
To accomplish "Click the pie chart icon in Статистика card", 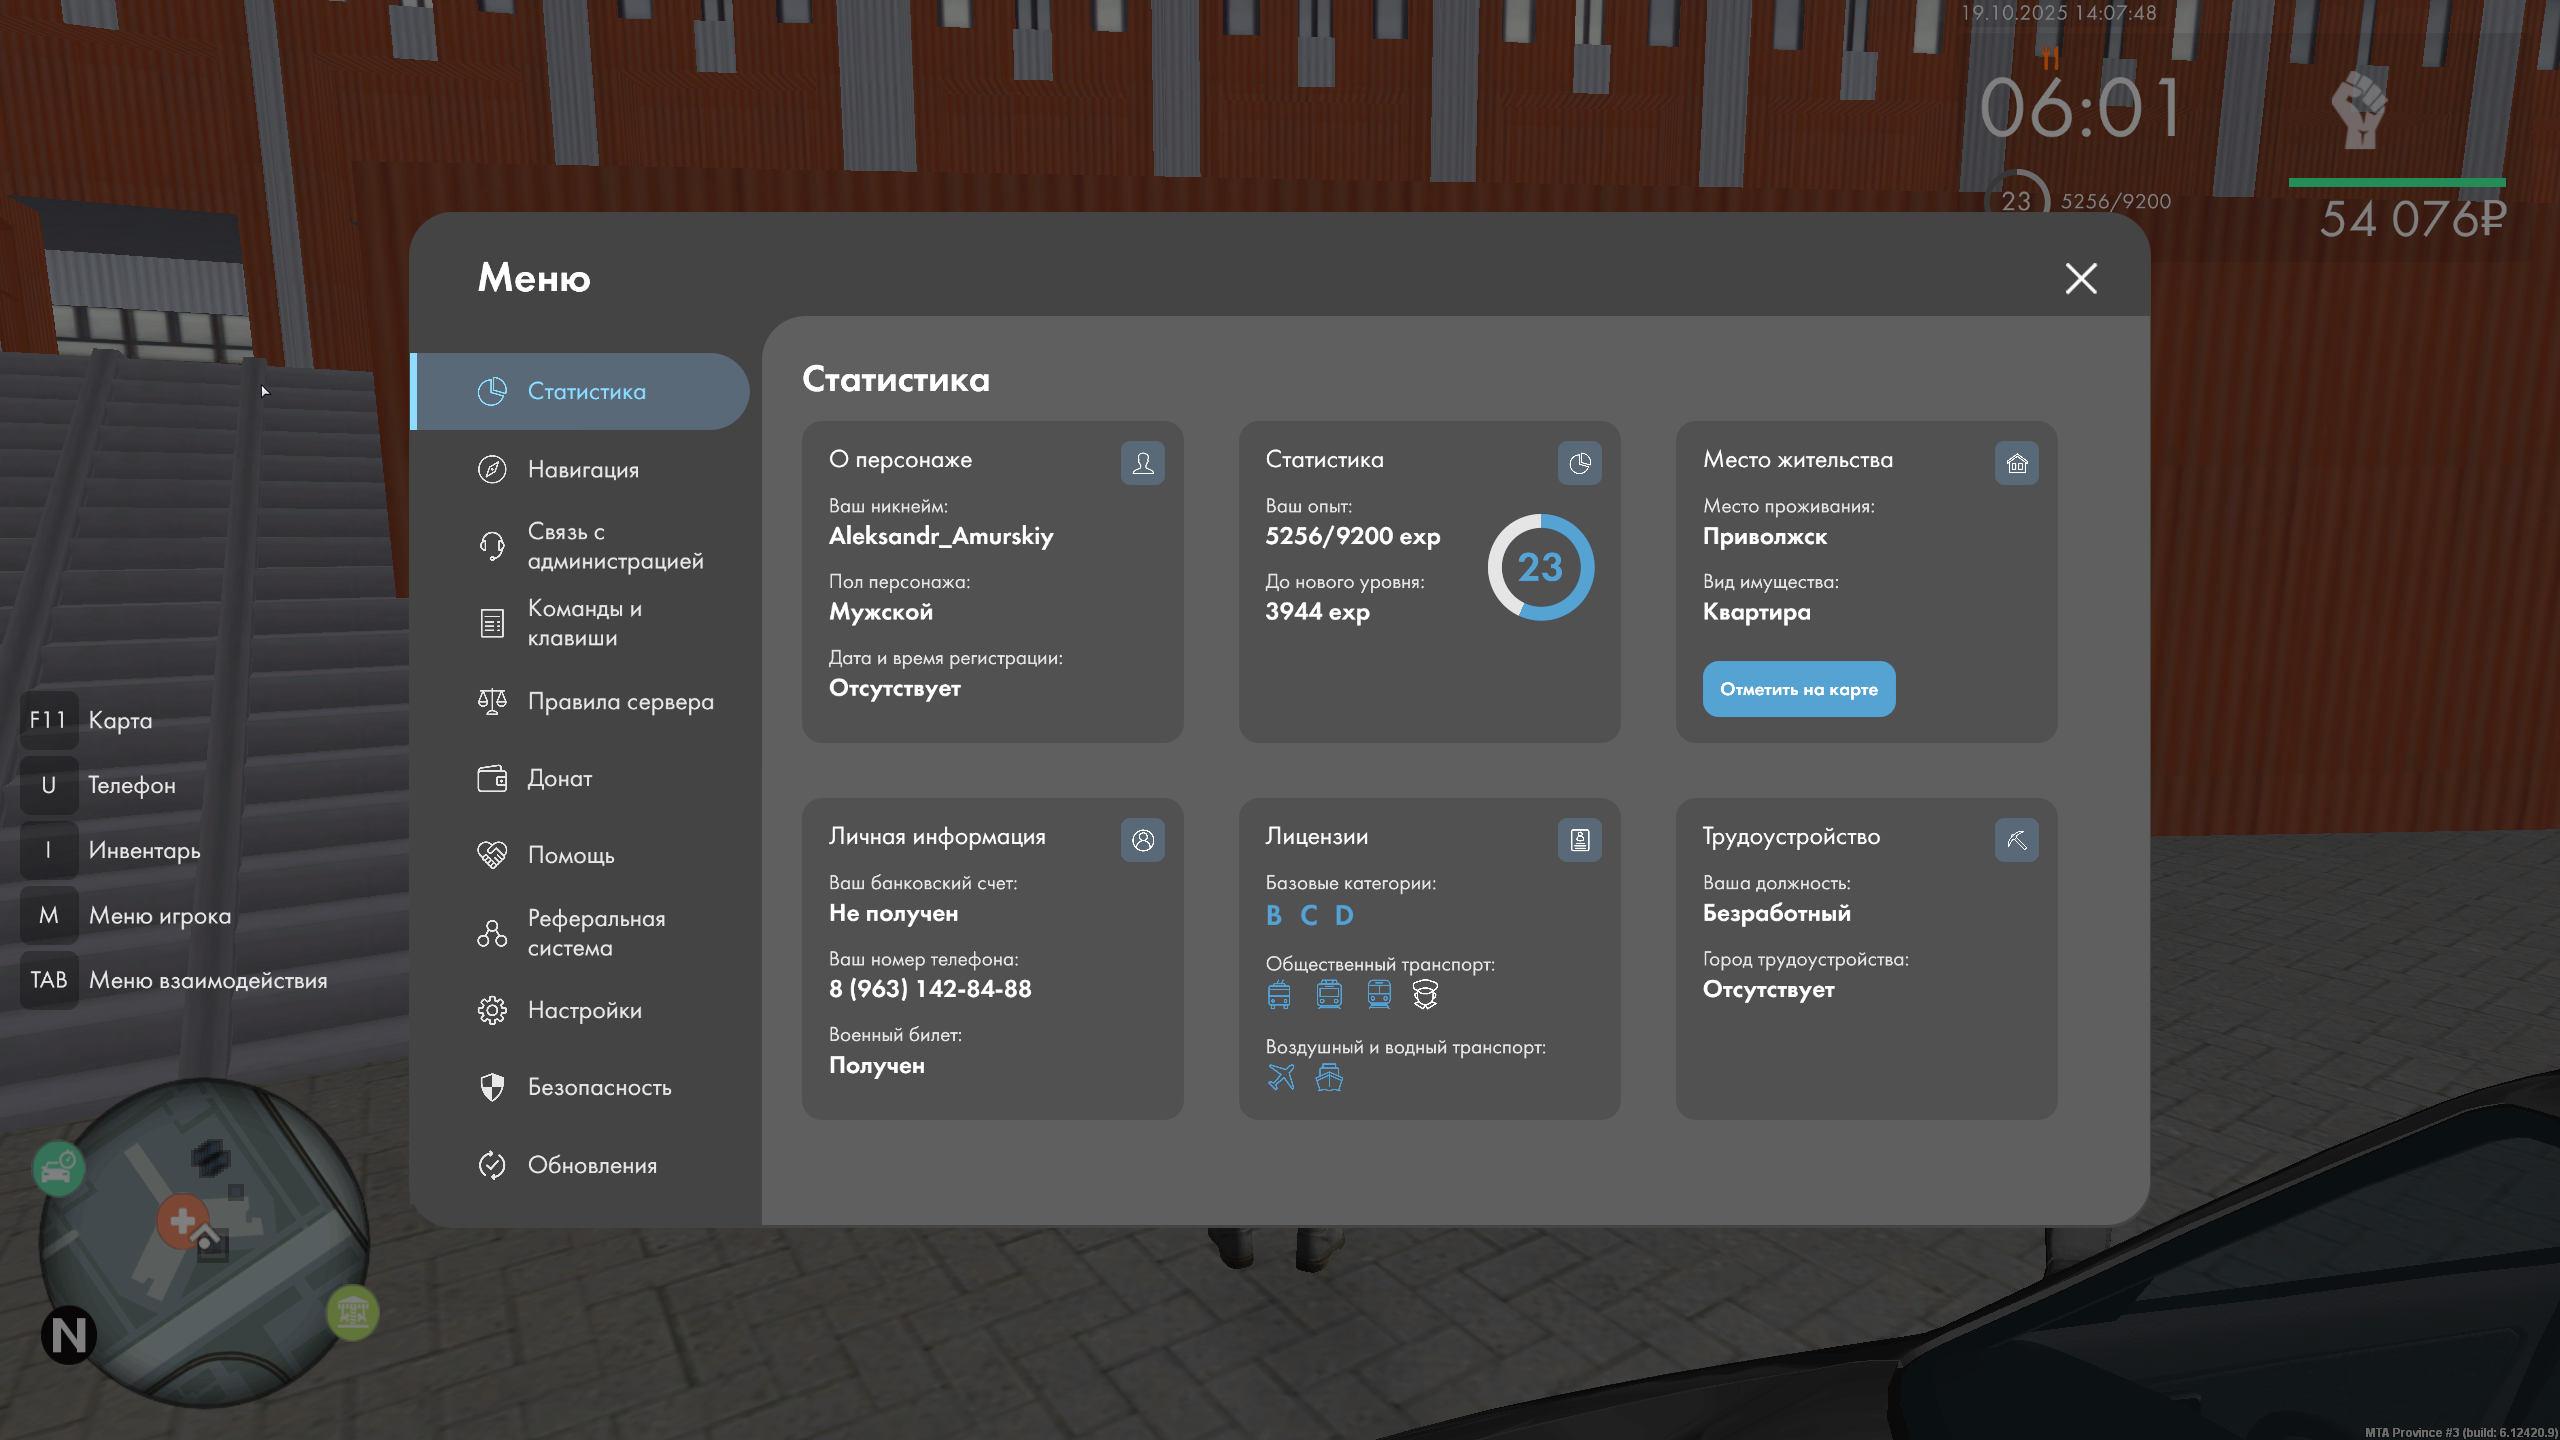I will point(1579,463).
